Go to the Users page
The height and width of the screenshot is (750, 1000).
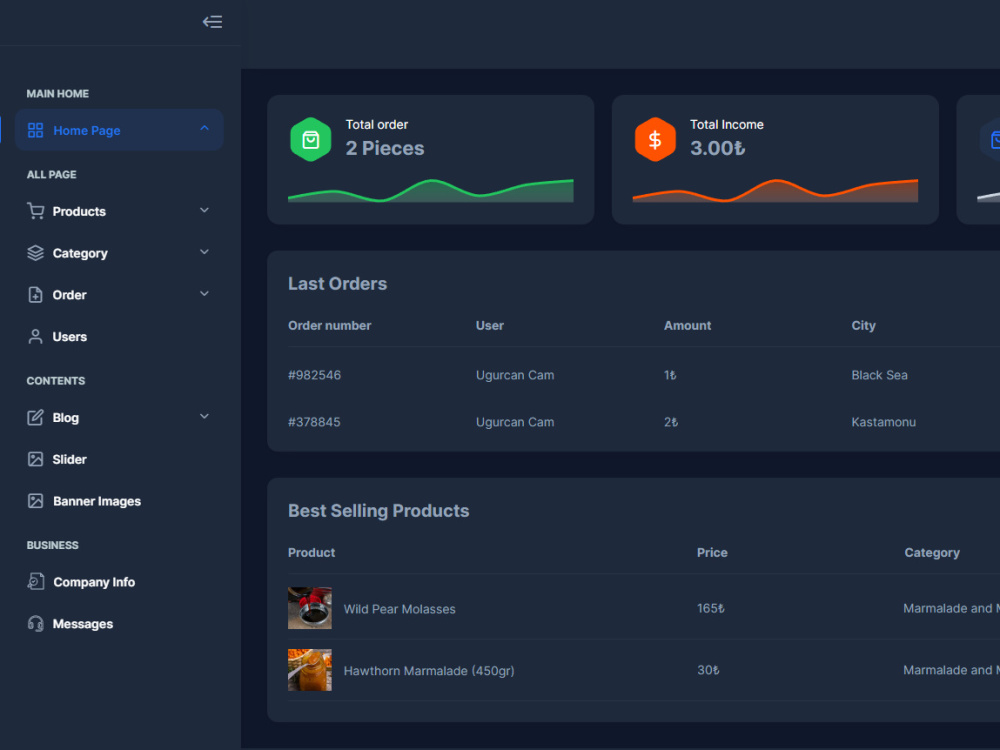point(119,337)
